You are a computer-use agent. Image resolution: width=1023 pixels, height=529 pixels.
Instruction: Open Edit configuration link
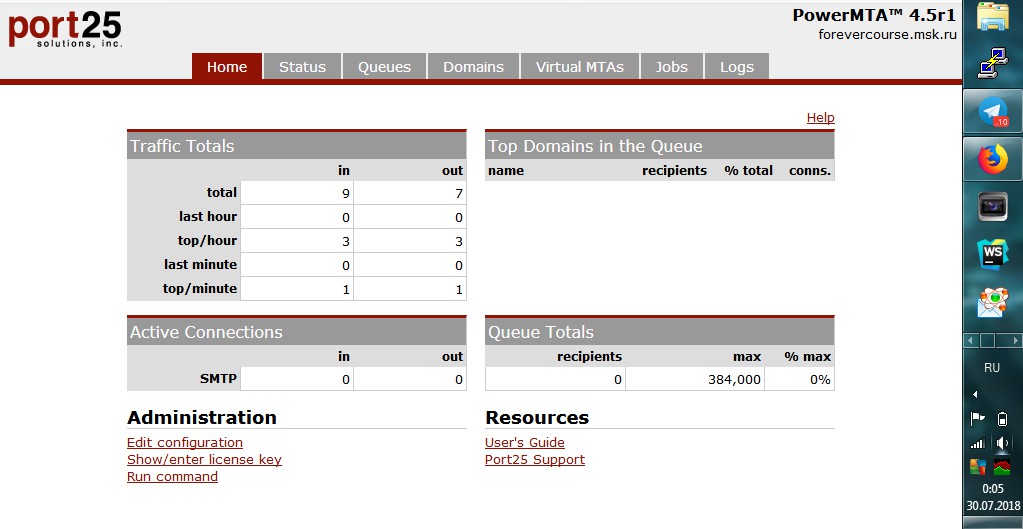coord(185,442)
